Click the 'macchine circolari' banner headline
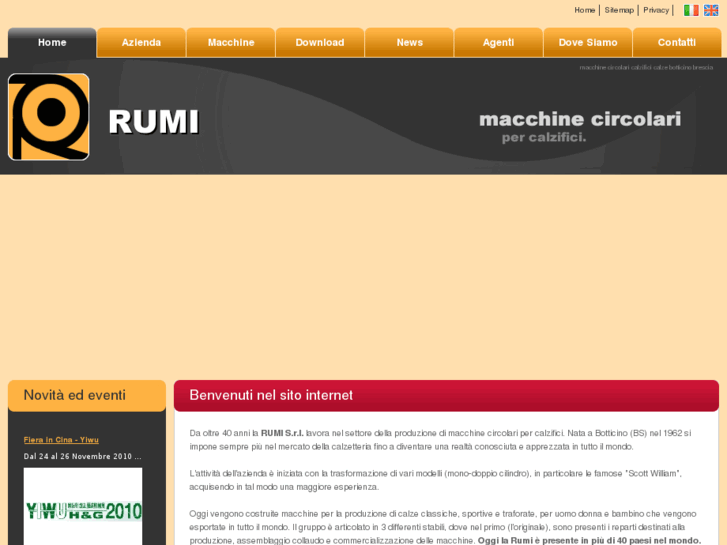The width and height of the screenshot is (727, 545). click(x=580, y=119)
